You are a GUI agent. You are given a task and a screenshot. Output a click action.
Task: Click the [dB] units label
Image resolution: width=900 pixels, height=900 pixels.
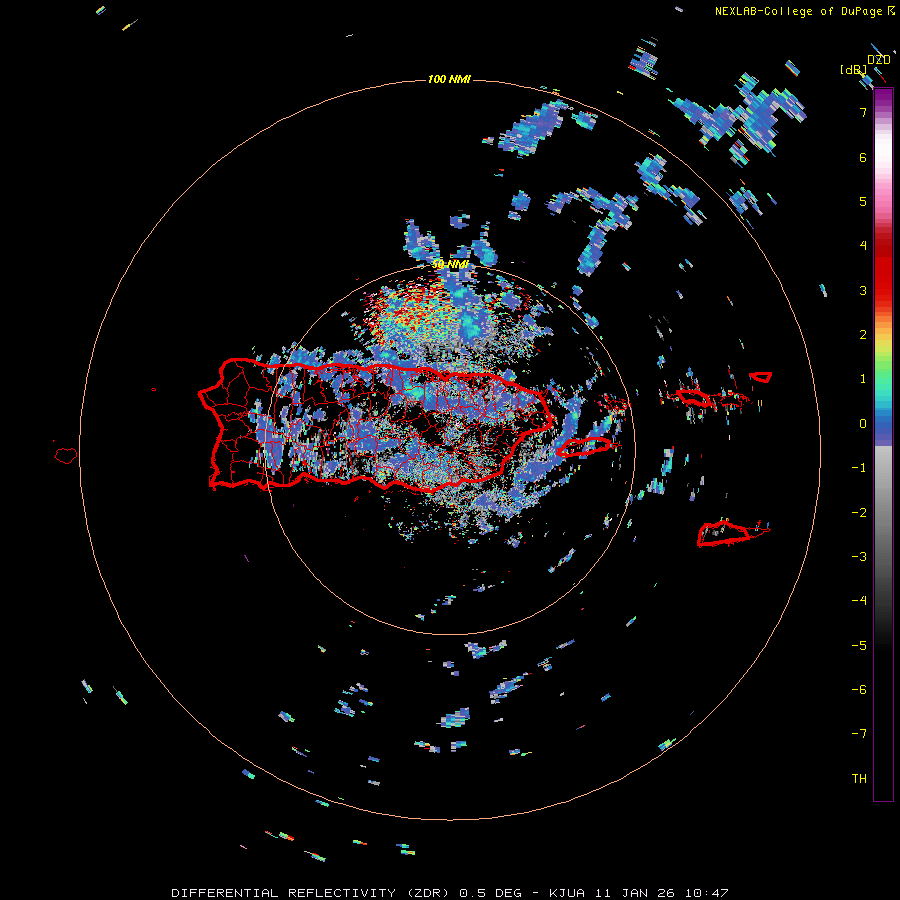[x=853, y=70]
